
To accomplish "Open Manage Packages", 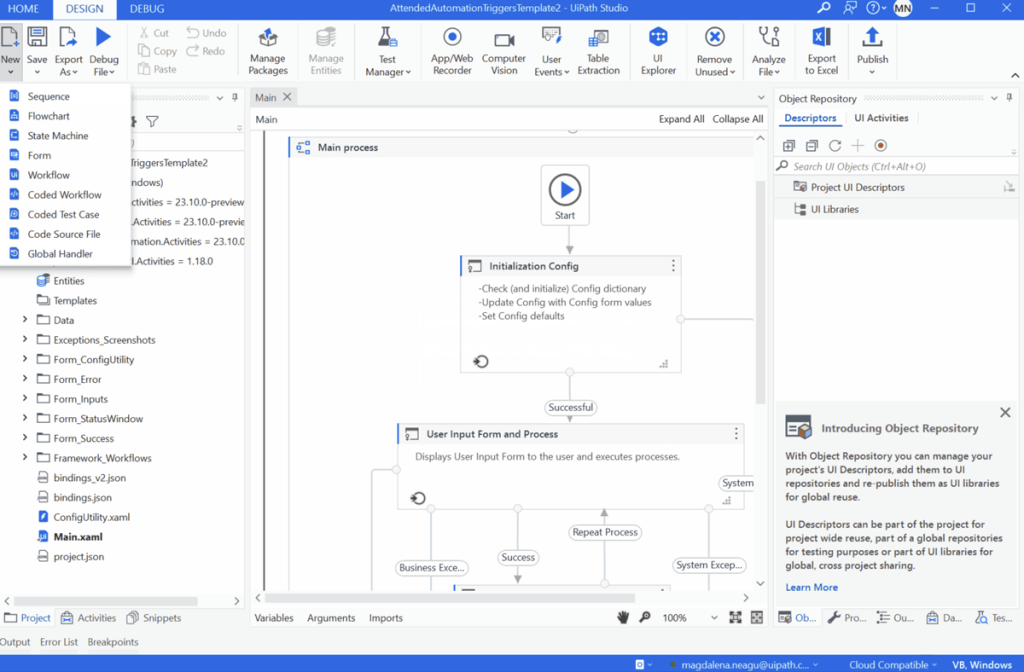I will [268, 52].
